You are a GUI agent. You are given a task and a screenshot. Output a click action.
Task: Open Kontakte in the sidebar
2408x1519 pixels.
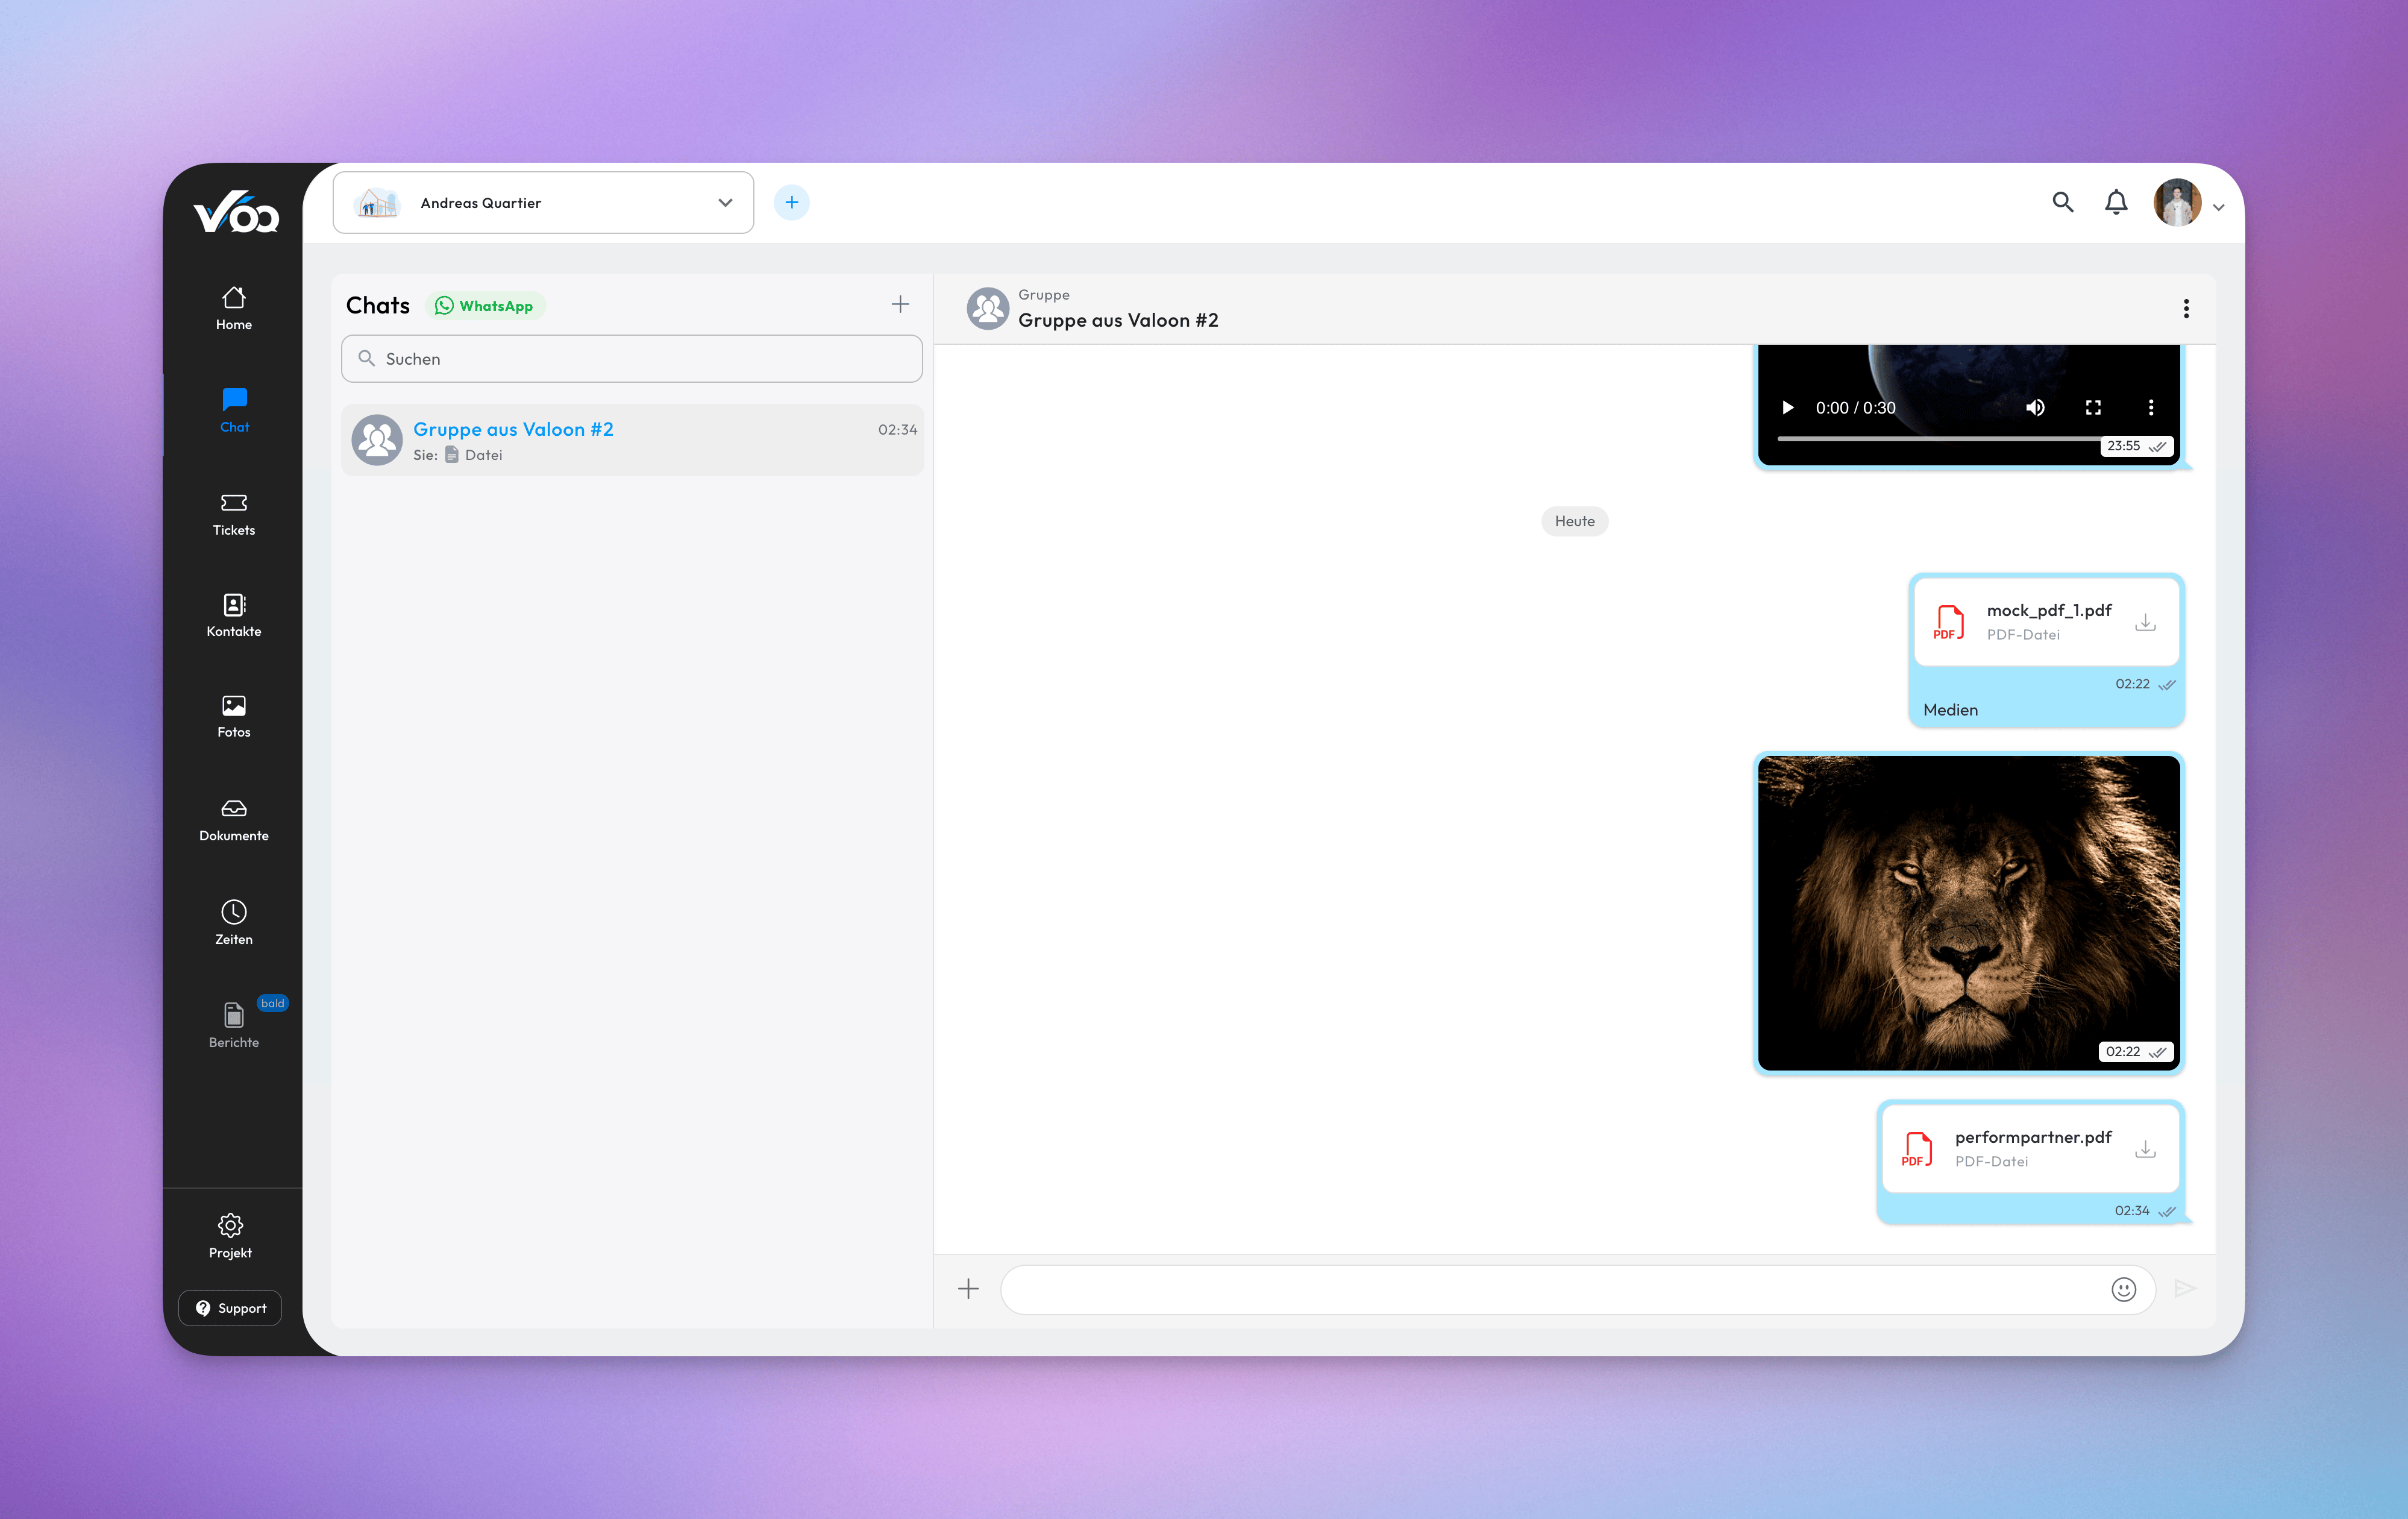233,615
